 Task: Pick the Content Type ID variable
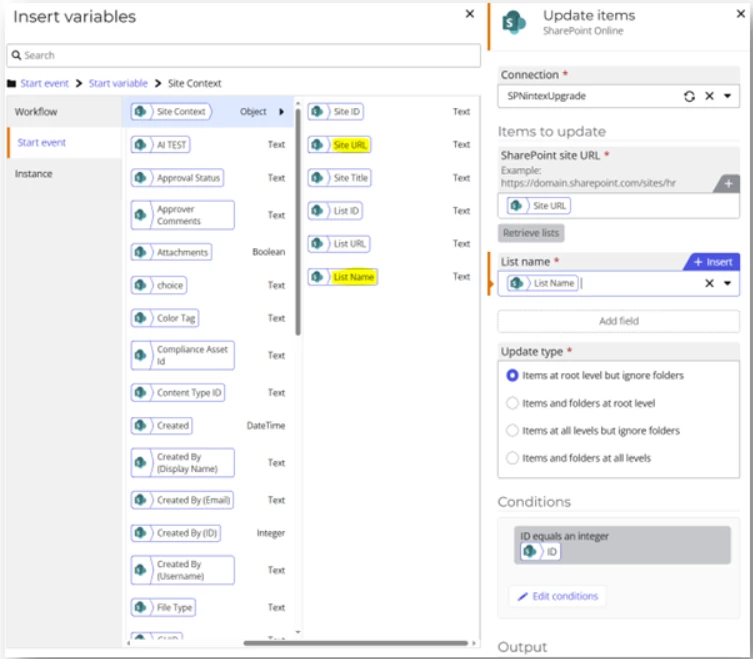pos(178,392)
